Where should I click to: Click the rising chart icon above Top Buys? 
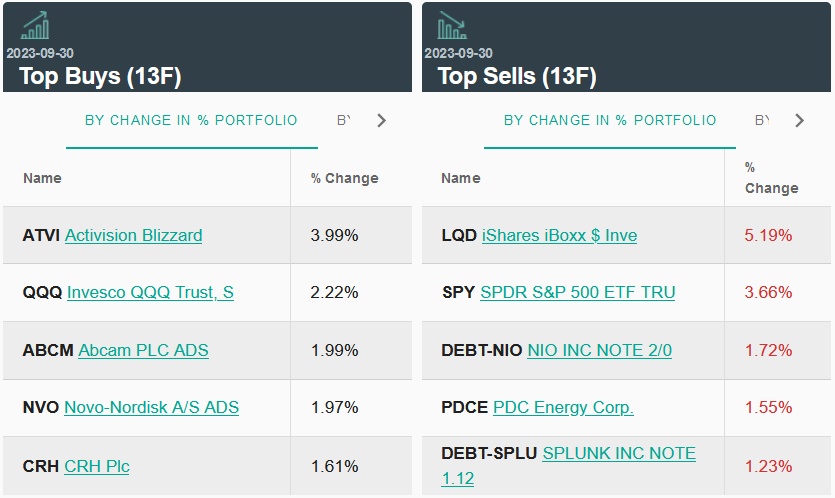(35, 26)
